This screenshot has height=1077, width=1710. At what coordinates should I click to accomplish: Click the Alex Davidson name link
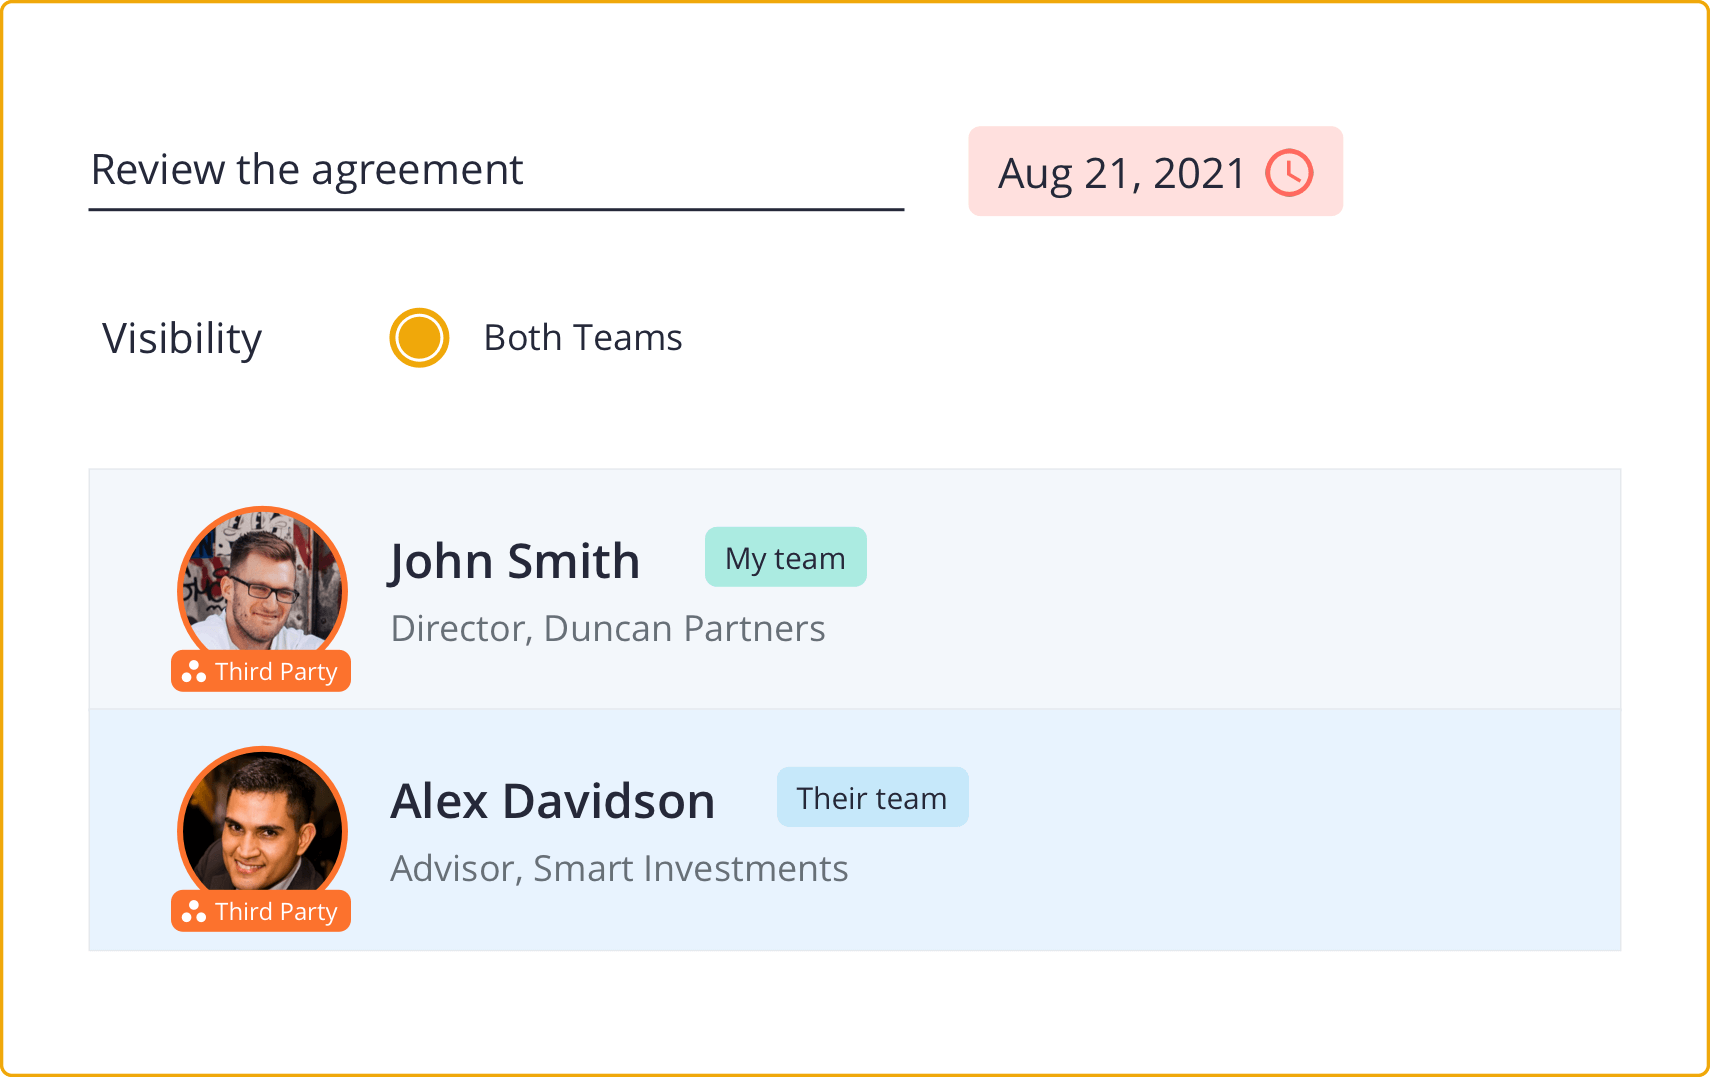click(552, 801)
